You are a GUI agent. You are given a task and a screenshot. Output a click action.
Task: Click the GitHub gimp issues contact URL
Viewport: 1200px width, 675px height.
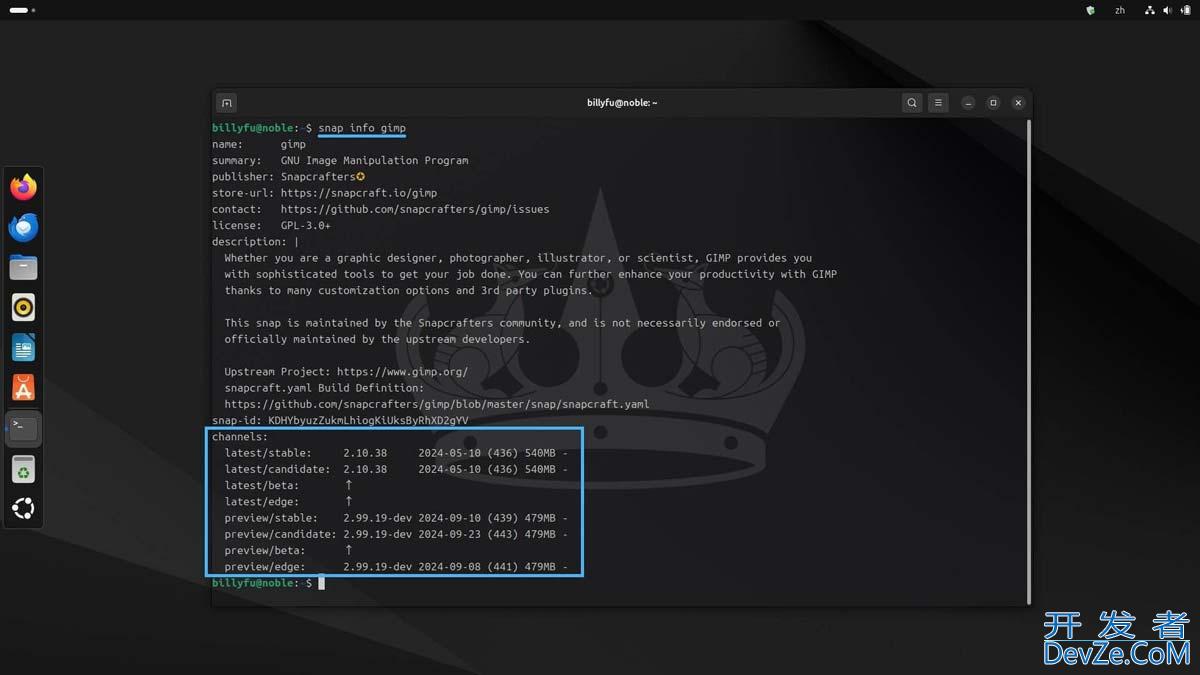tap(415, 209)
